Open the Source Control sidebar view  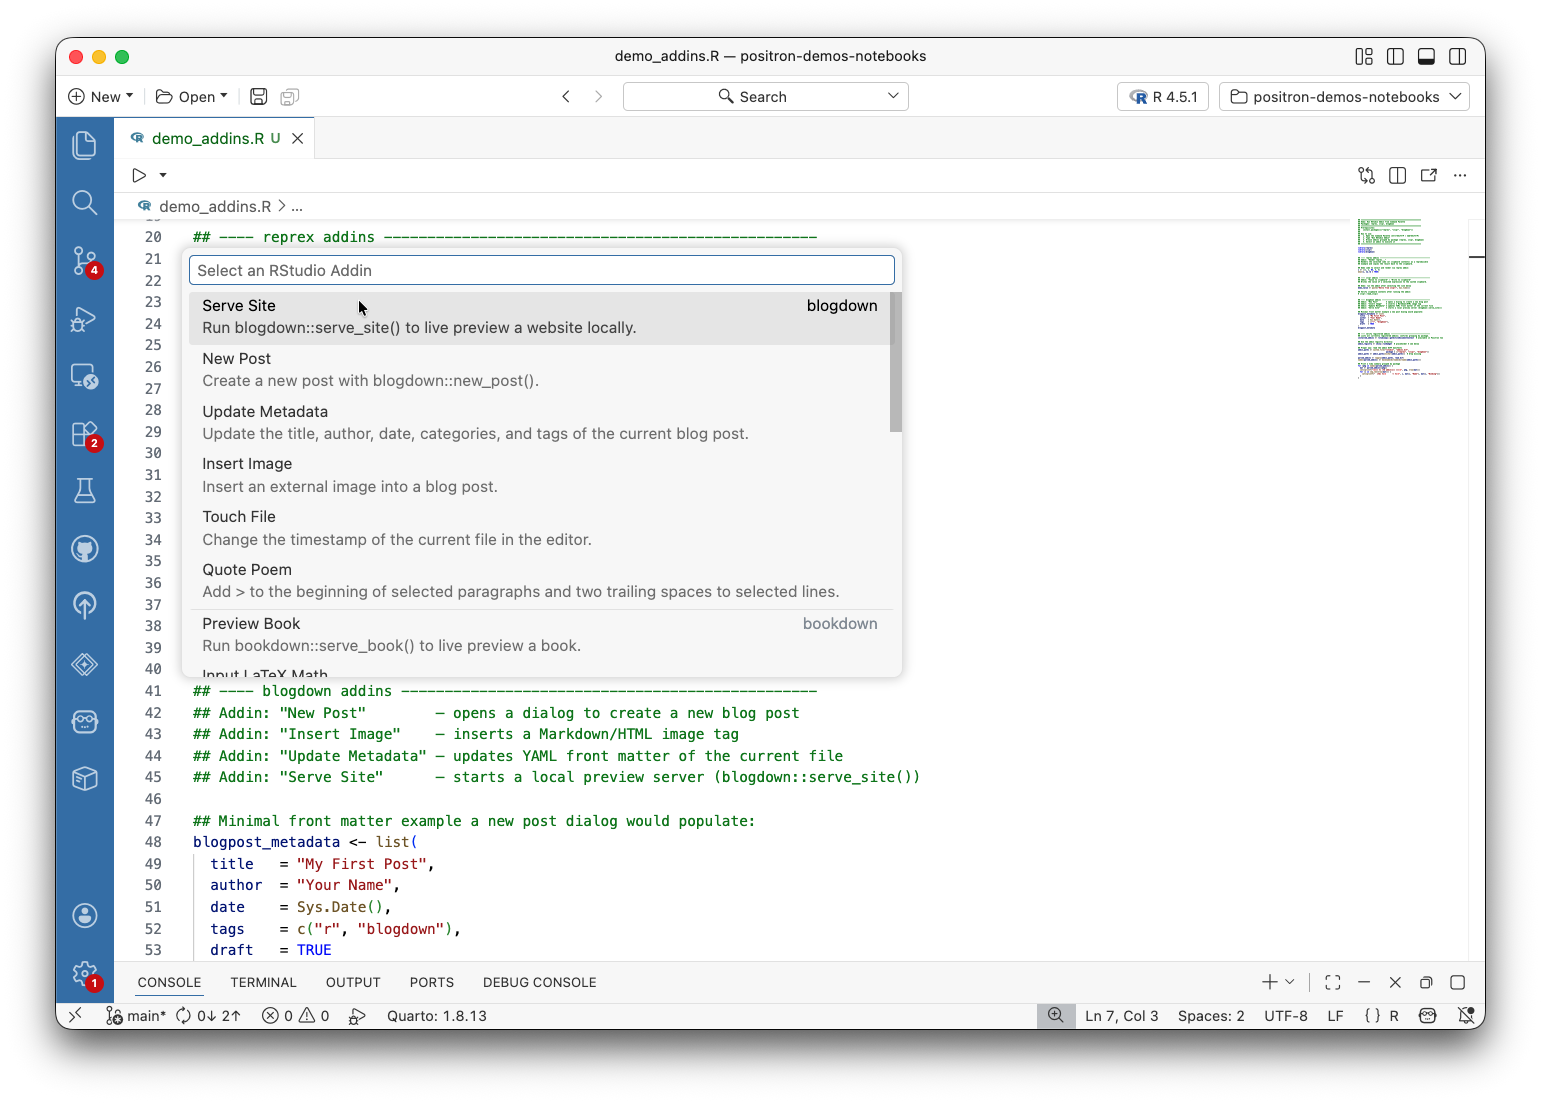coord(85,261)
